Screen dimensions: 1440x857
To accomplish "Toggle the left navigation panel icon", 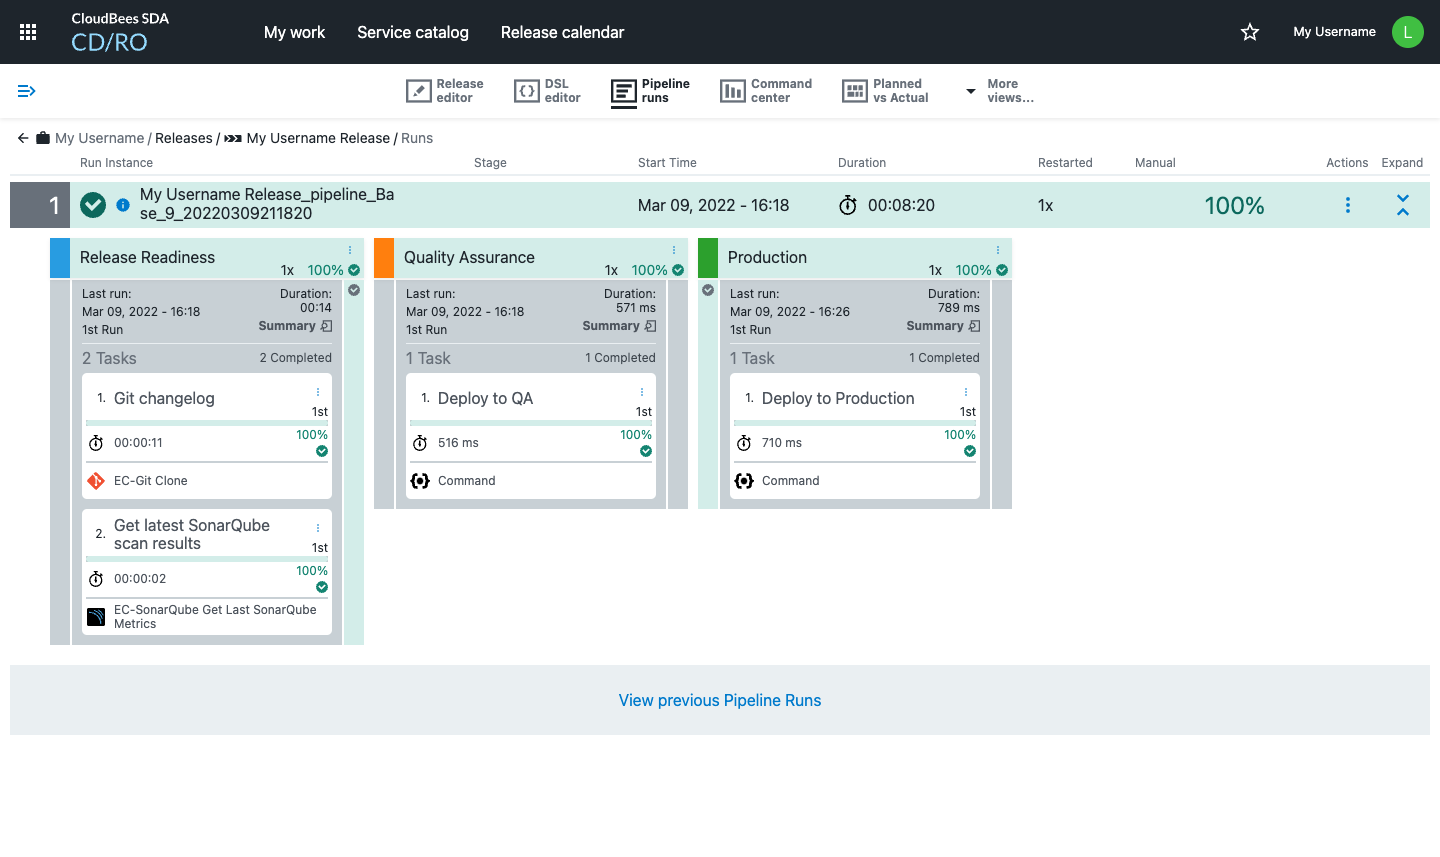I will (x=27, y=91).
